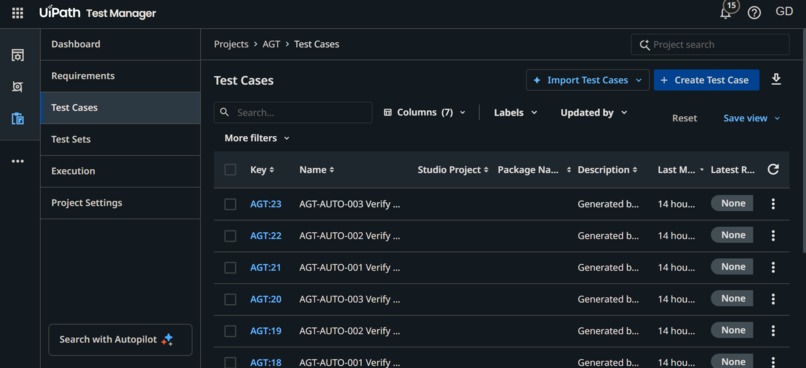Go to Dashboard in the sidebar
The height and width of the screenshot is (368, 806).
coord(120,44)
